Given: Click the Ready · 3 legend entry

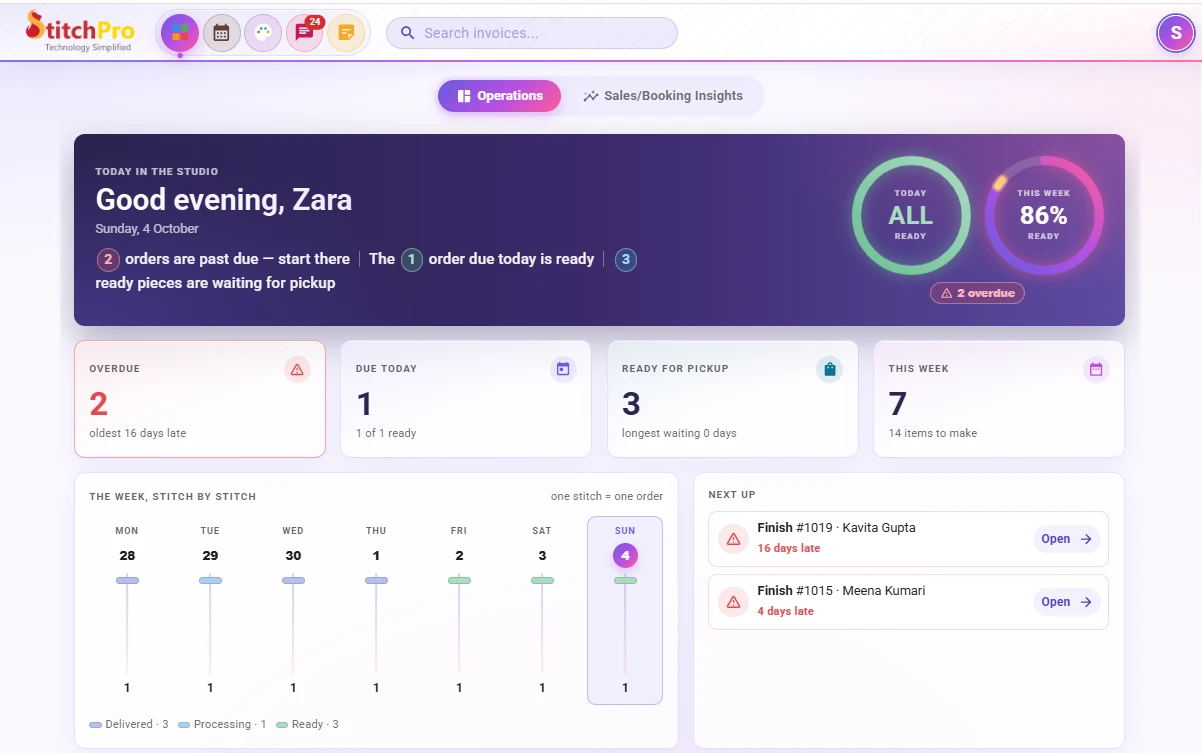Looking at the screenshot, I should [308, 724].
